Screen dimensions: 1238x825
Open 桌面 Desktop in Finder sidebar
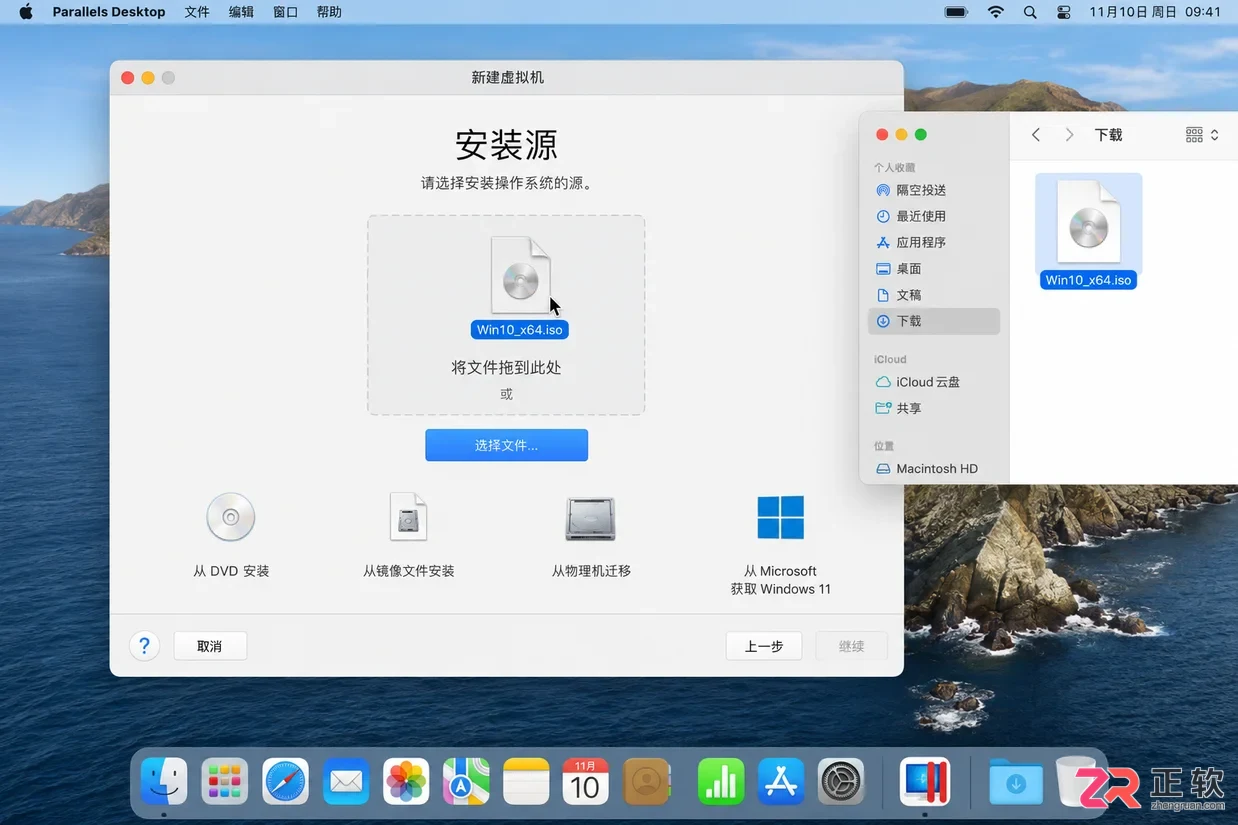[934, 269]
